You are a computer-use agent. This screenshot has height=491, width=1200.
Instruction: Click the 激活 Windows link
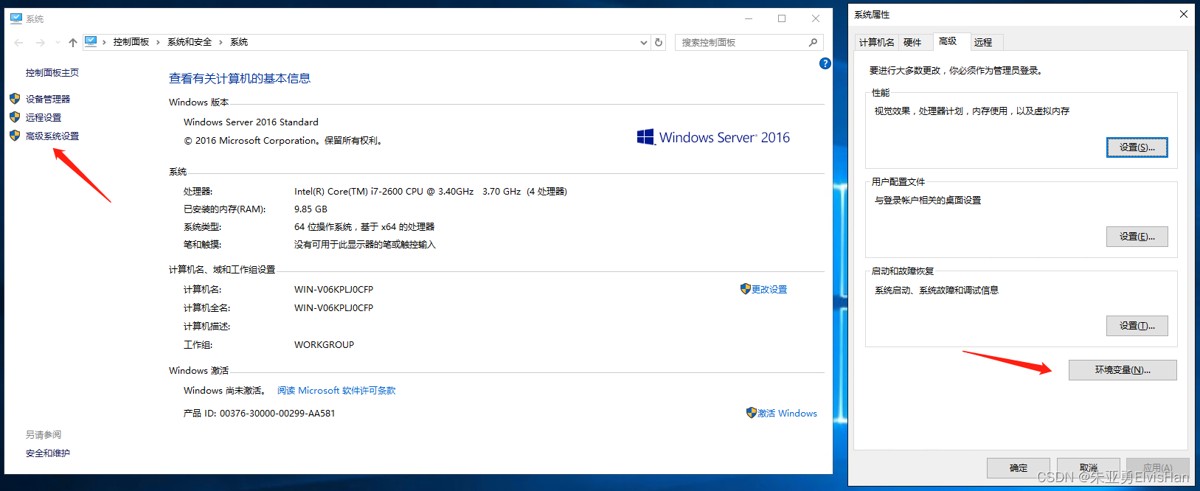787,412
